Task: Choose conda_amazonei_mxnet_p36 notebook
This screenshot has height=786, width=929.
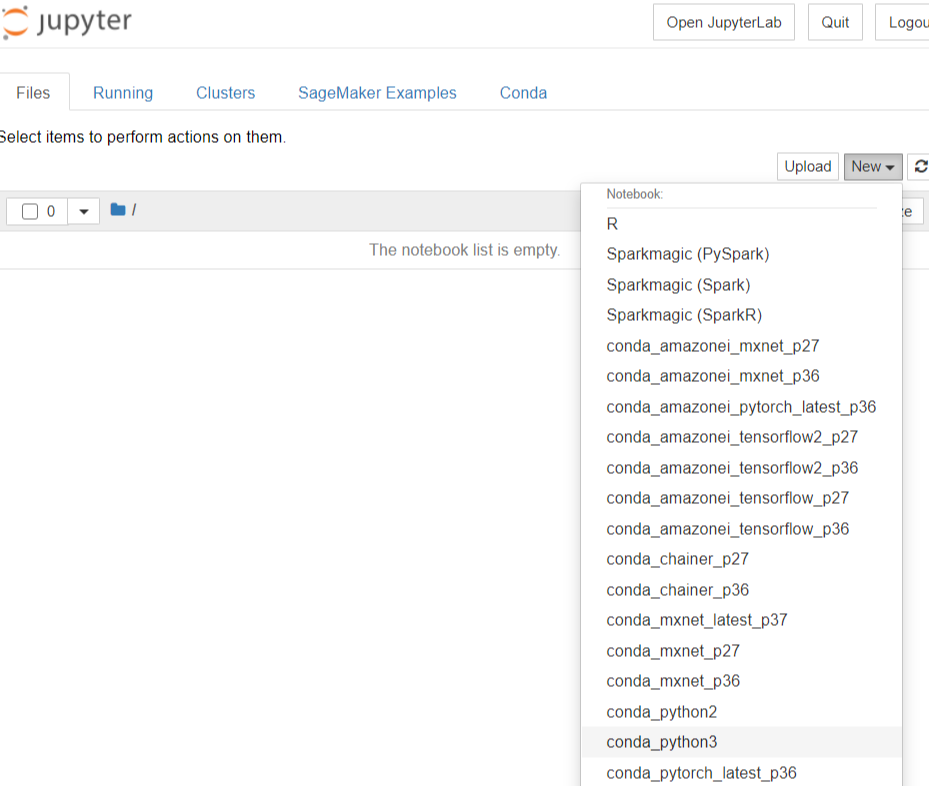Action: pos(741,376)
